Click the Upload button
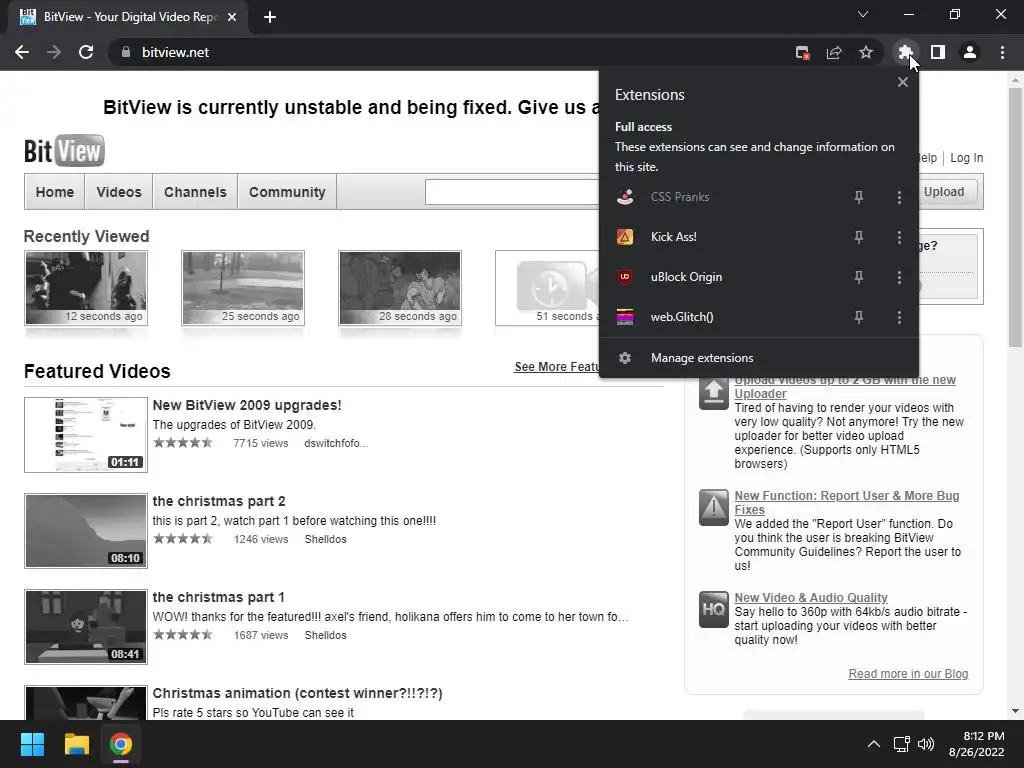Image resolution: width=1024 pixels, height=768 pixels. click(x=948, y=191)
